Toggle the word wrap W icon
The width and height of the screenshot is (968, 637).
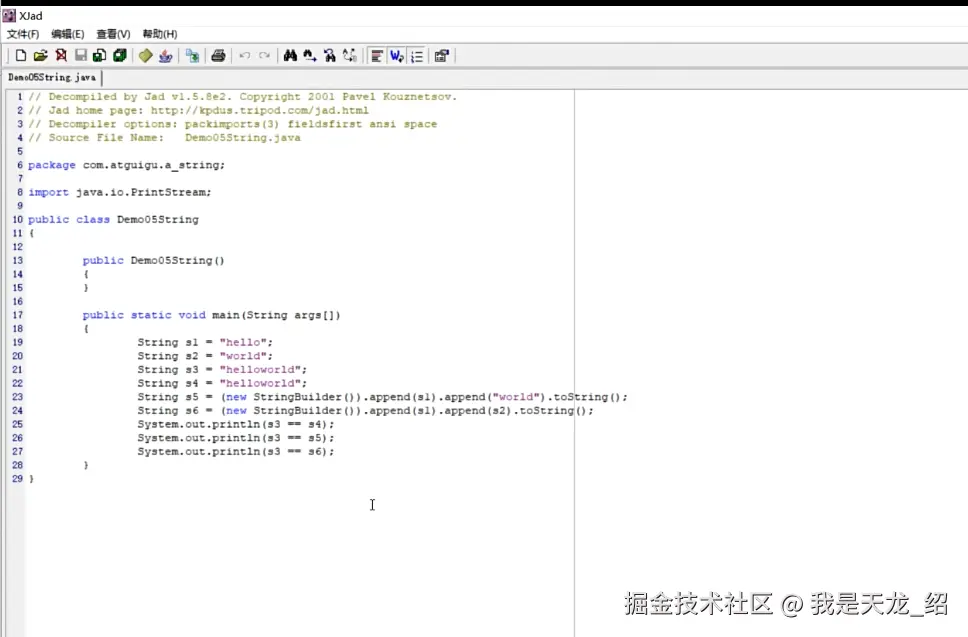pyautogui.click(x=396, y=56)
